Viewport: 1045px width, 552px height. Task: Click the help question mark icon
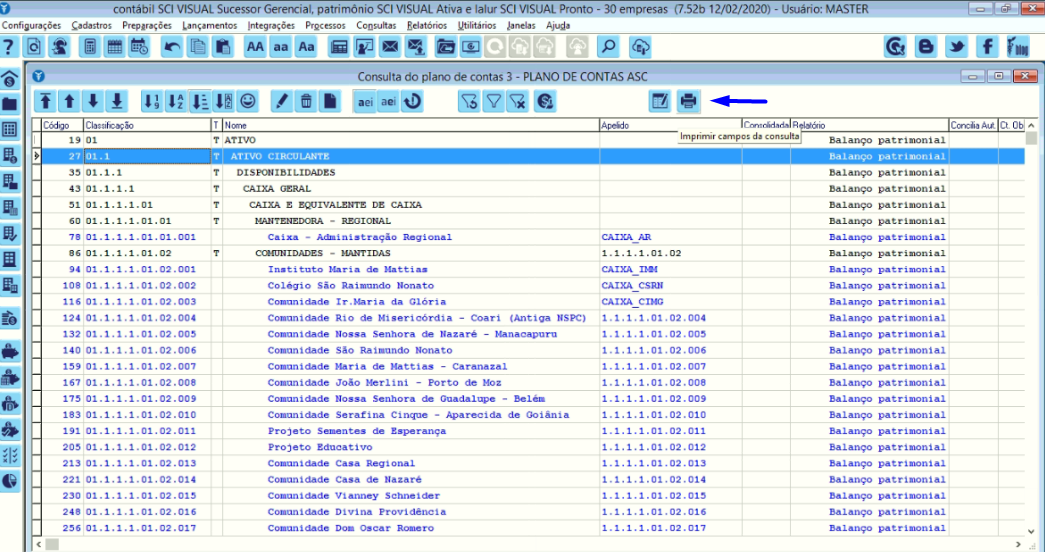click(9, 47)
